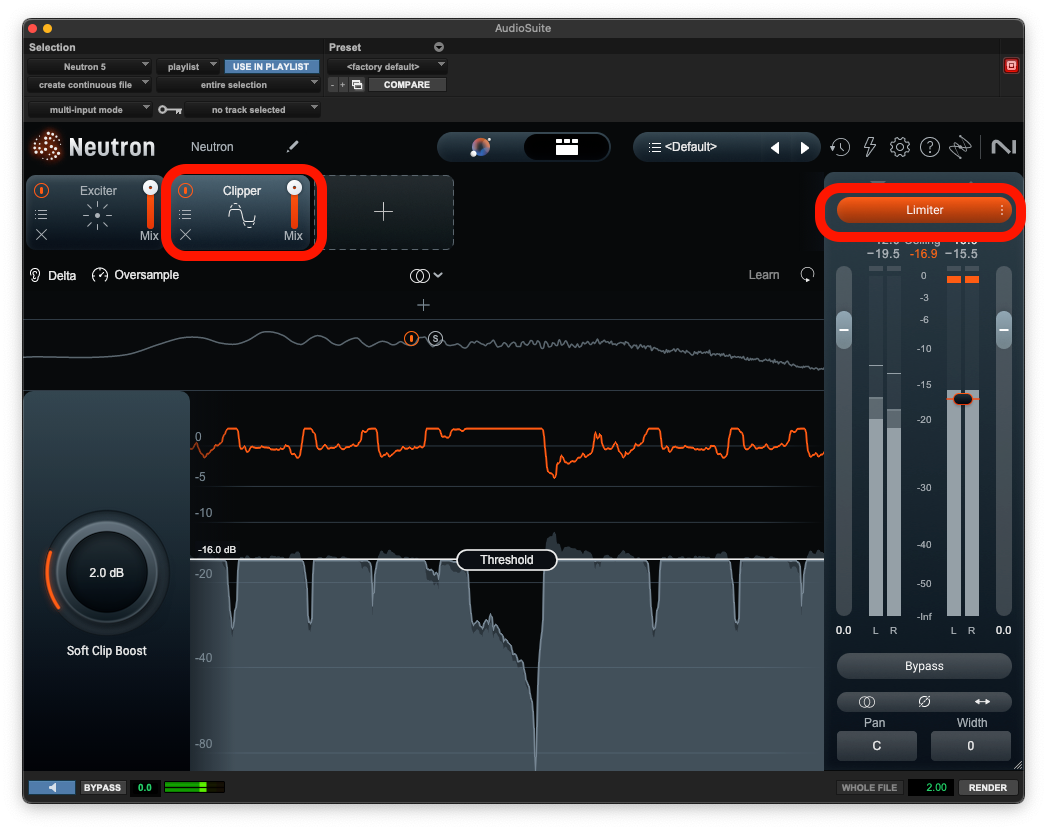Screen dimensions: 1047x830
Task: Toggle Oversample mode
Action: pyautogui.click(x=136, y=275)
